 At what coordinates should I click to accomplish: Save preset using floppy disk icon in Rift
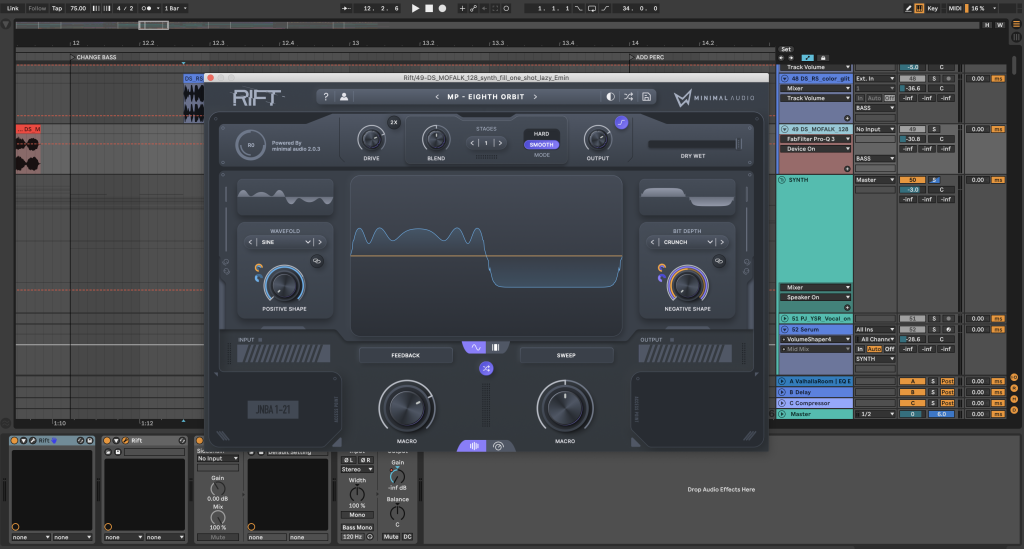tap(647, 97)
